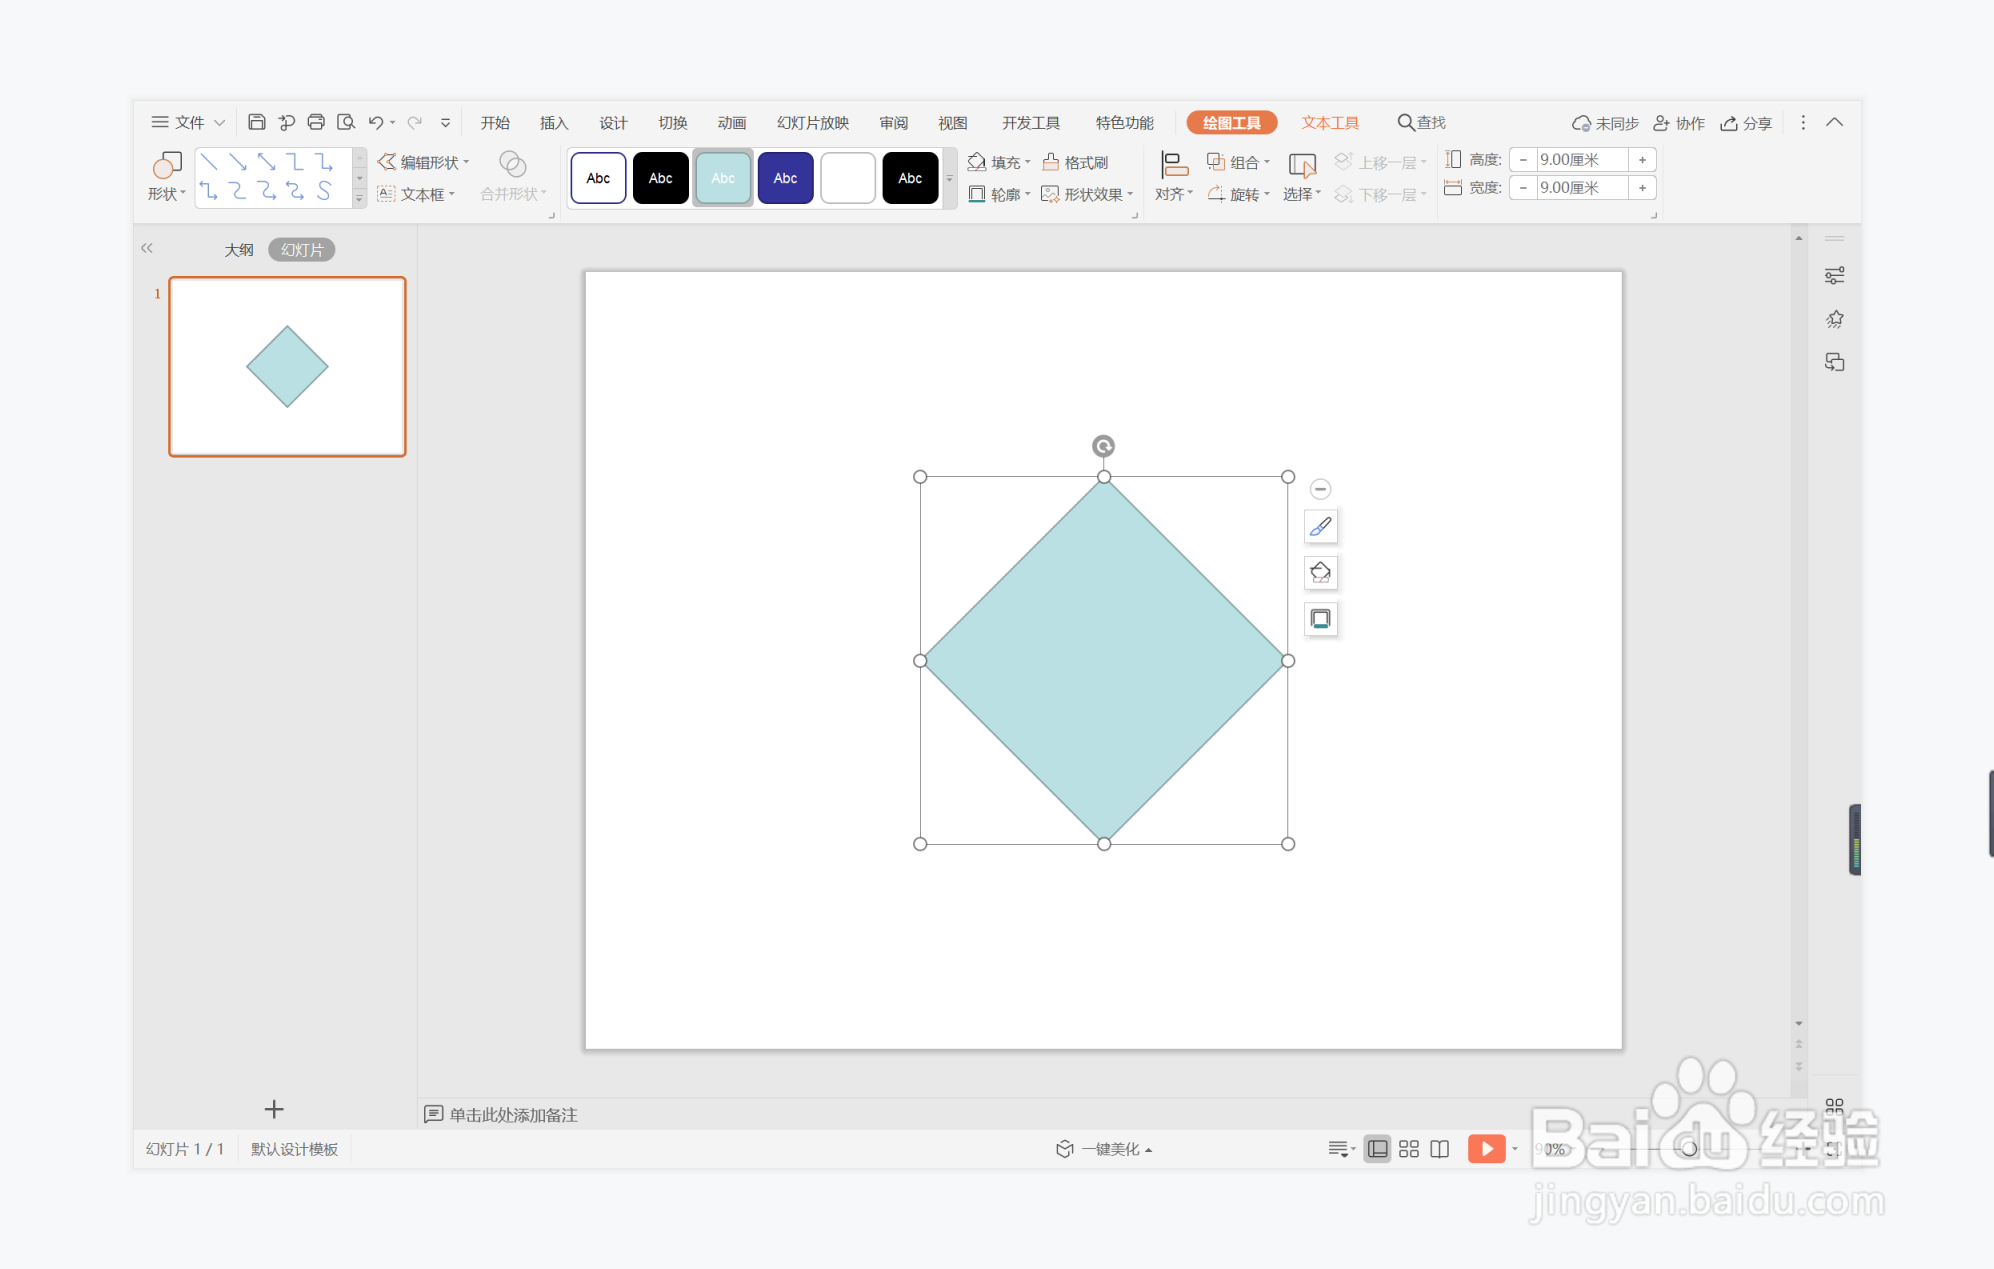
Task: Switch to the 大纲 outline tab
Action: tap(238, 250)
